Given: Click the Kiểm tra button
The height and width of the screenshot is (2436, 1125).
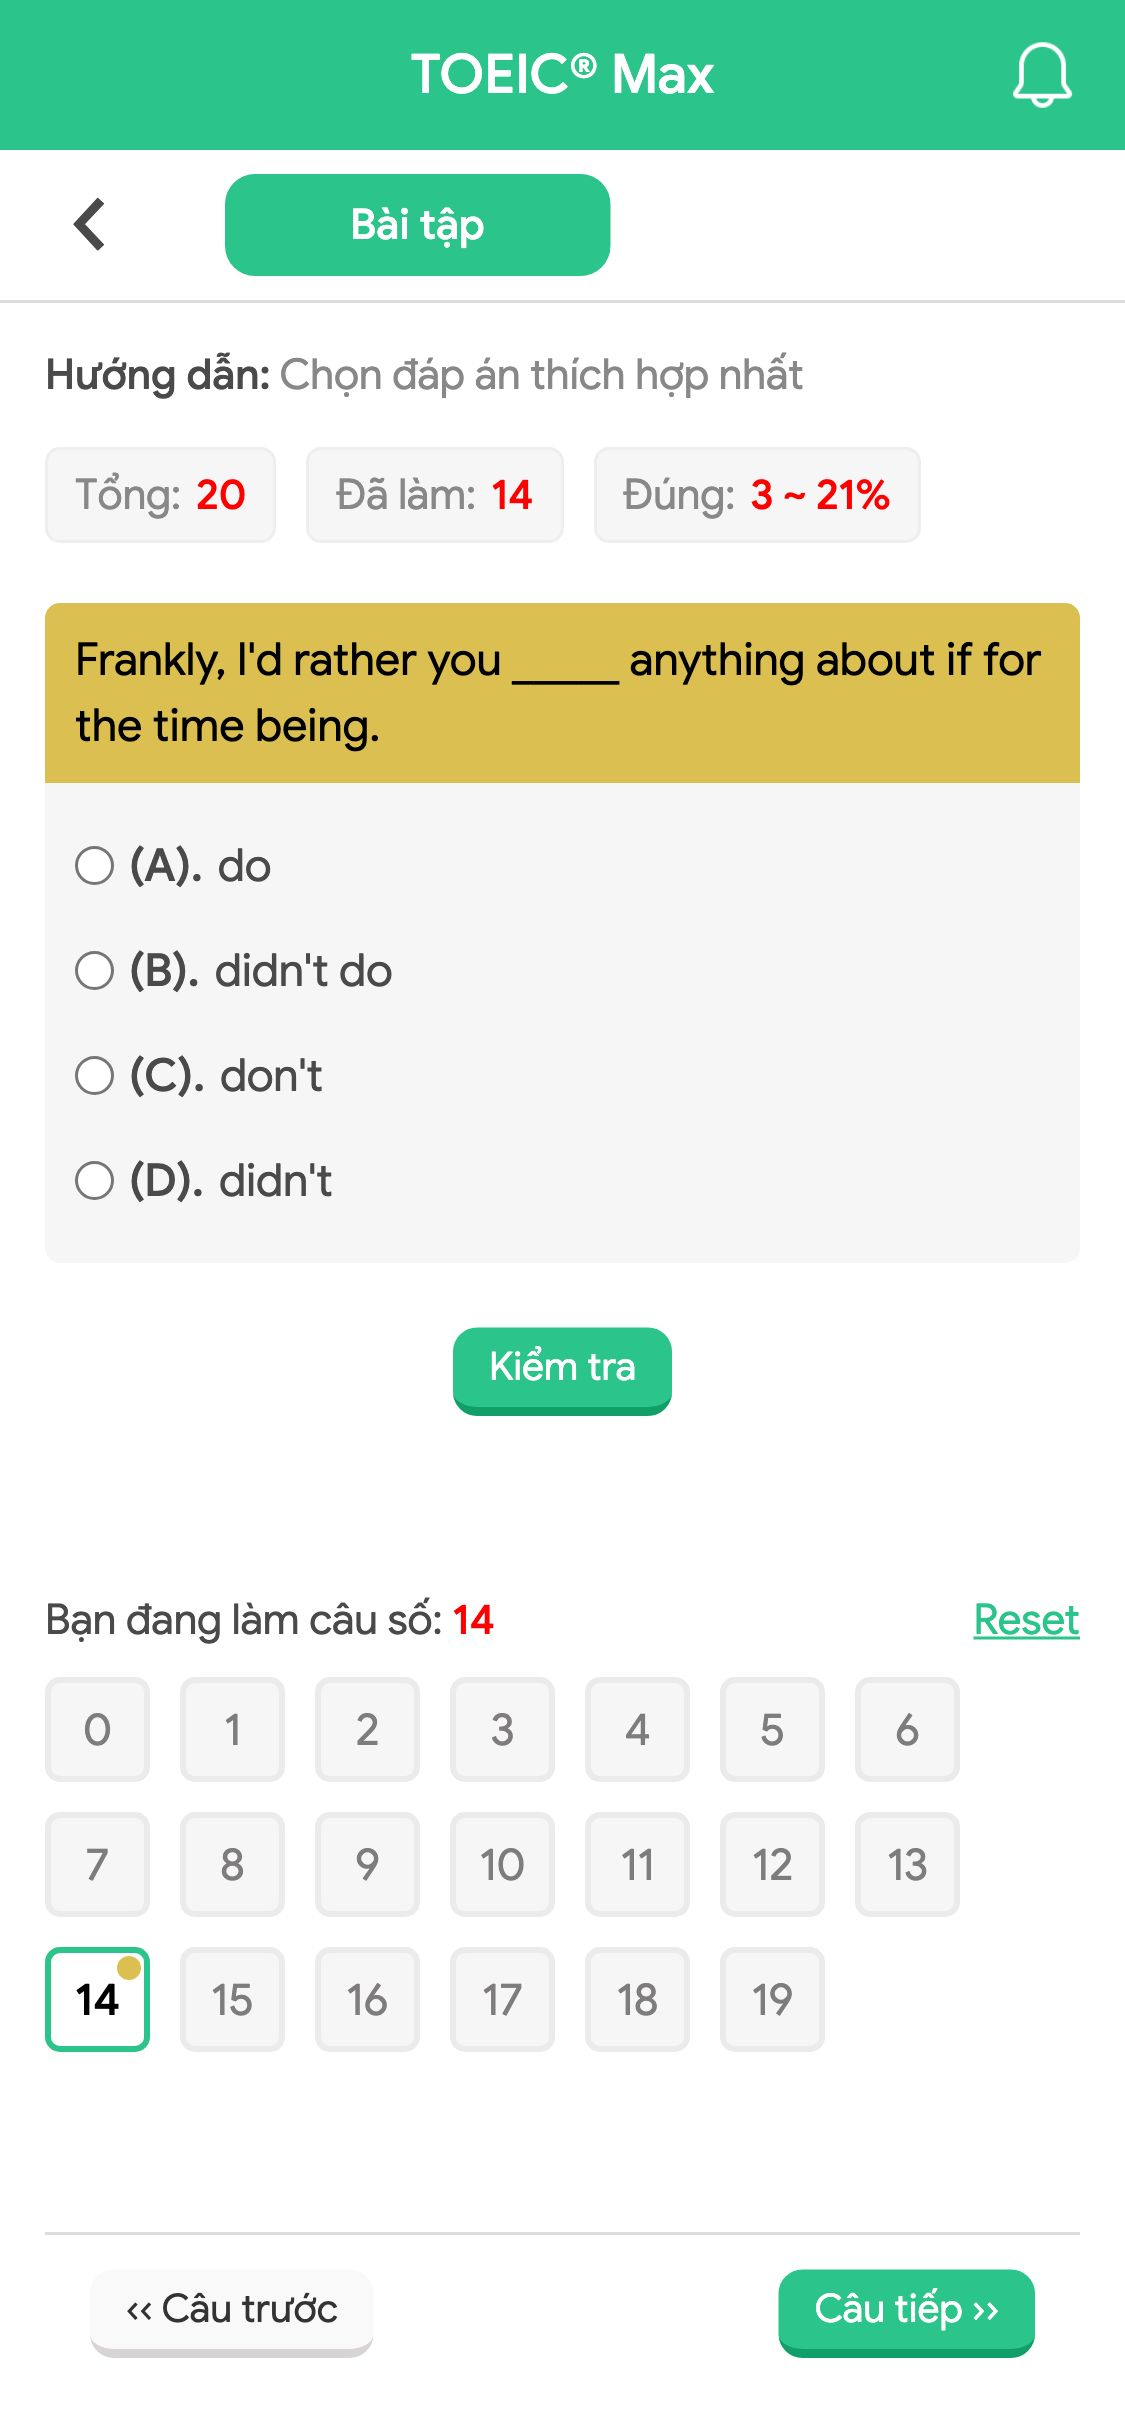Looking at the screenshot, I should pos(562,1370).
